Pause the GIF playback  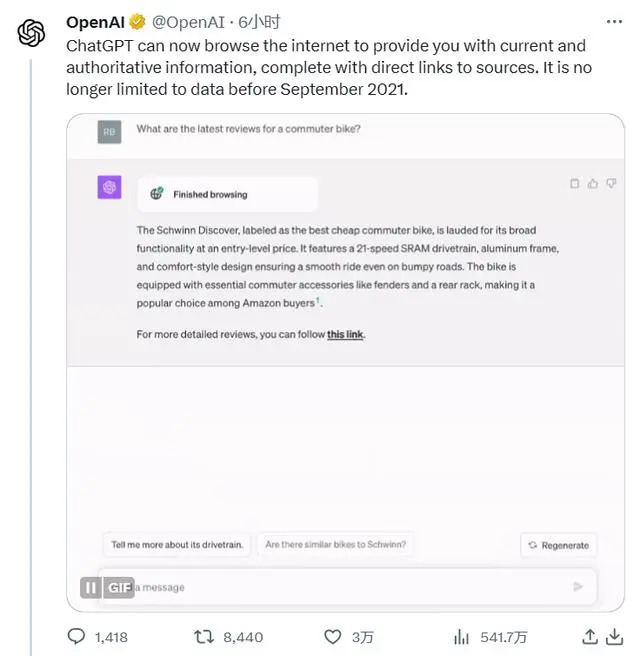tap(90, 587)
